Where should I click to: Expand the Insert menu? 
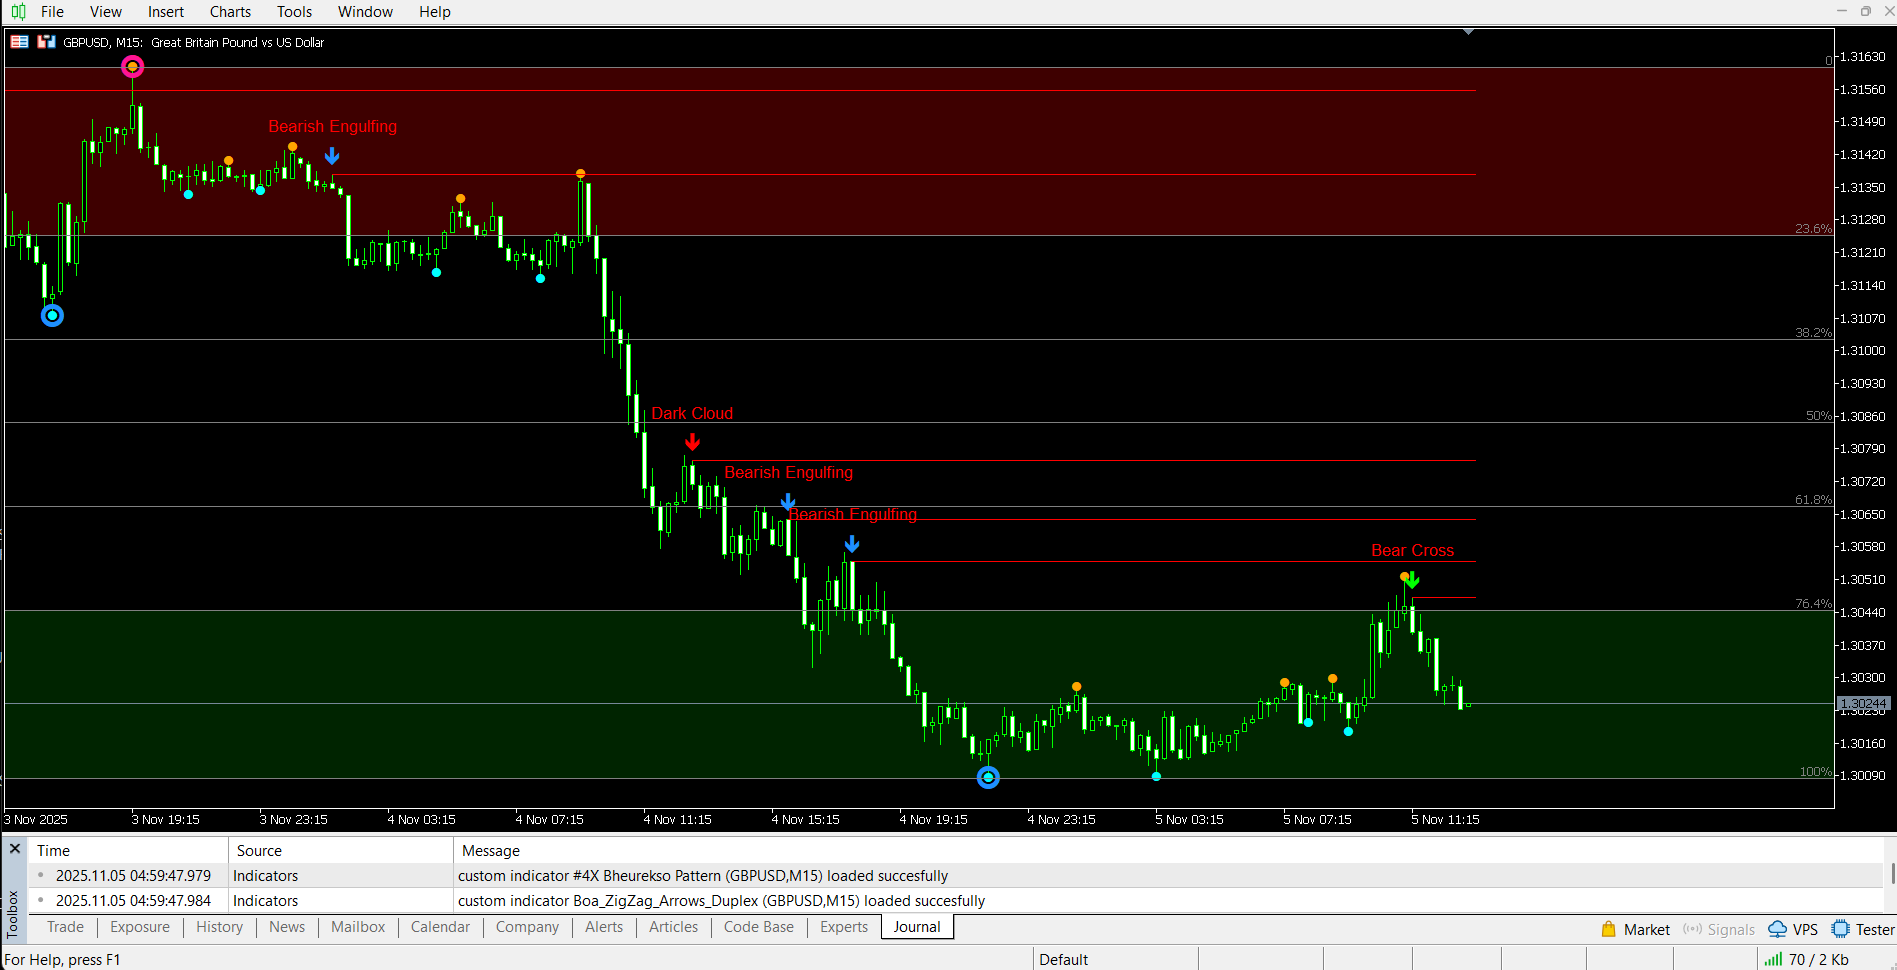(166, 12)
